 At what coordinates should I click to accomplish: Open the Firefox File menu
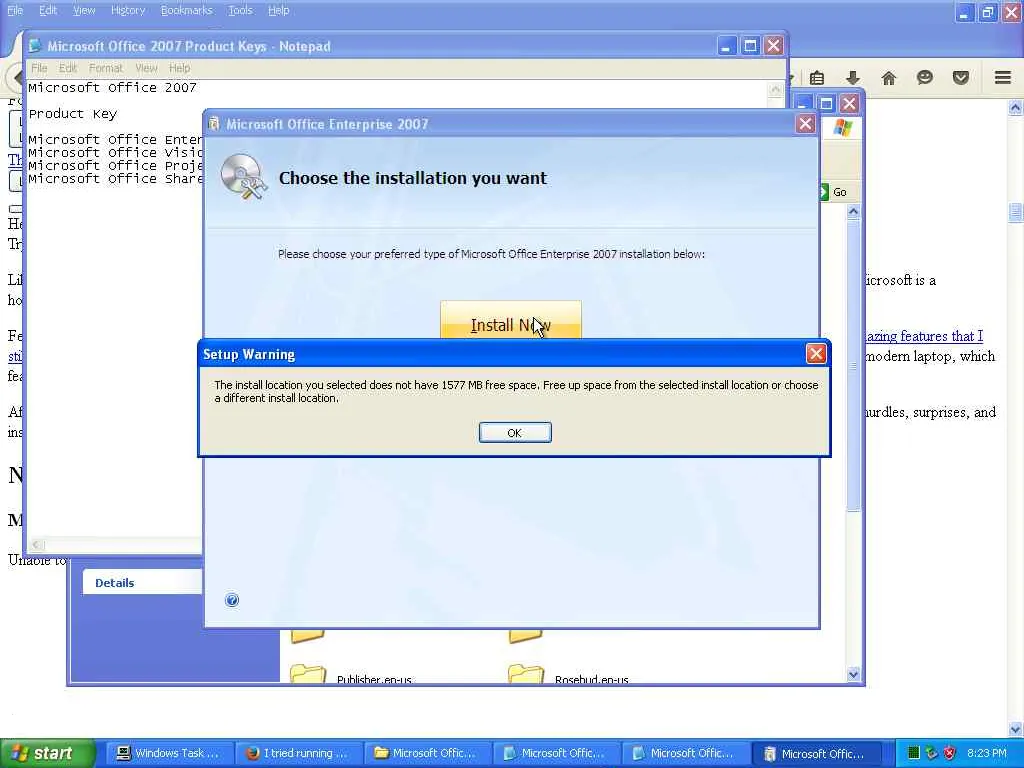[x=15, y=10]
